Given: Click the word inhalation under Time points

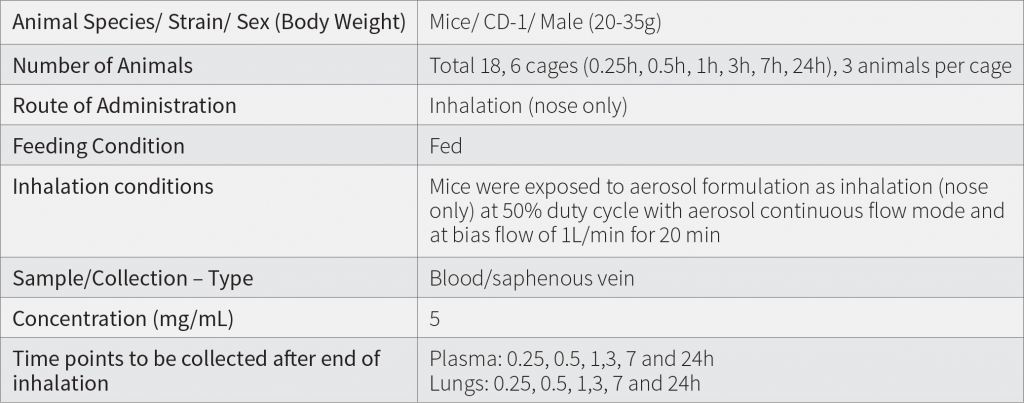Looking at the screenshot, I should [60, 383].
